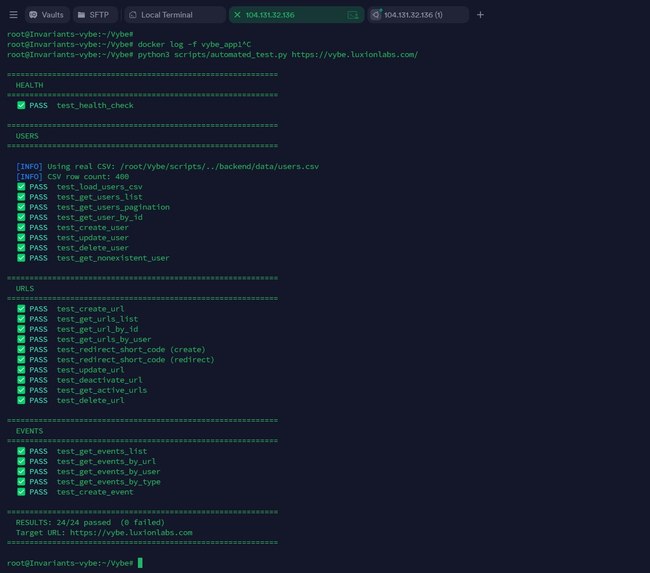Click test_get_user_by_id result
This screenshot has height=573, width=650.
pos(80,217)
